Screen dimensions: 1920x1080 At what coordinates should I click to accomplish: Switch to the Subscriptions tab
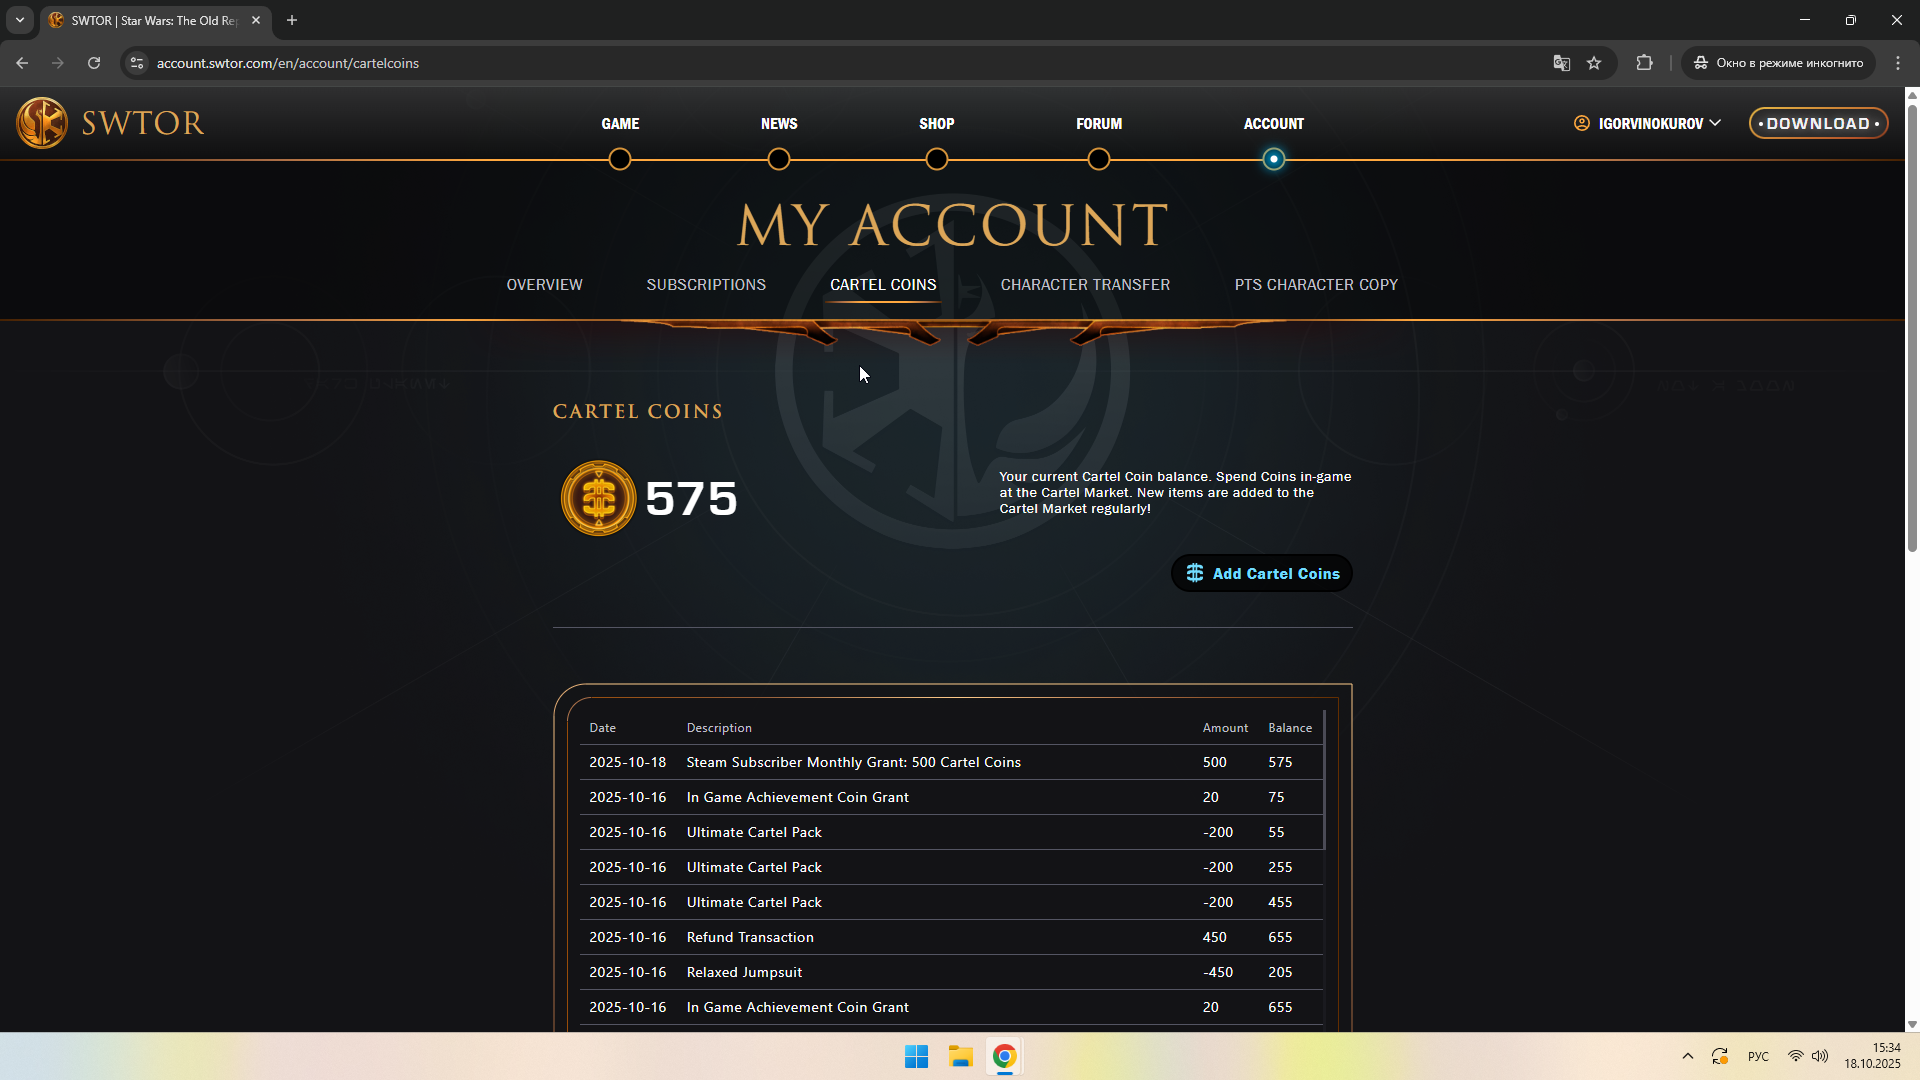(706, 285)
